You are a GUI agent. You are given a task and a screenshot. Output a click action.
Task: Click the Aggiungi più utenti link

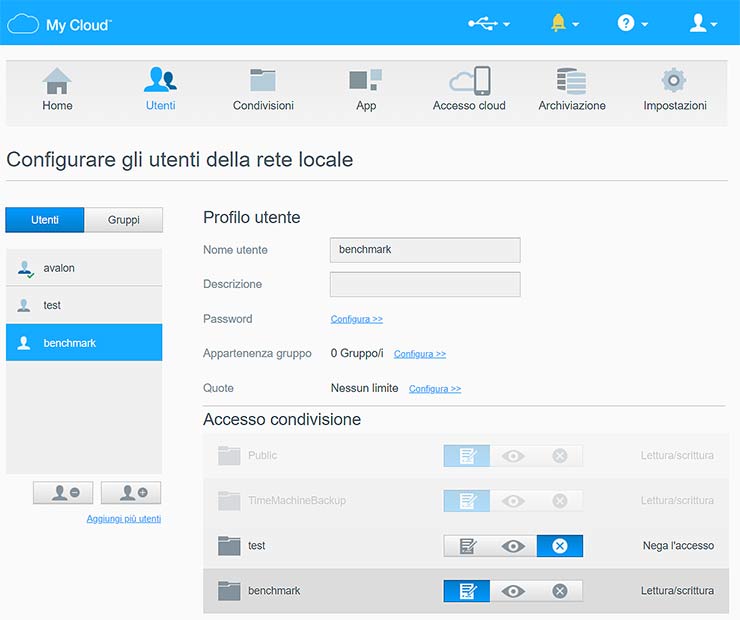(123, 518)
